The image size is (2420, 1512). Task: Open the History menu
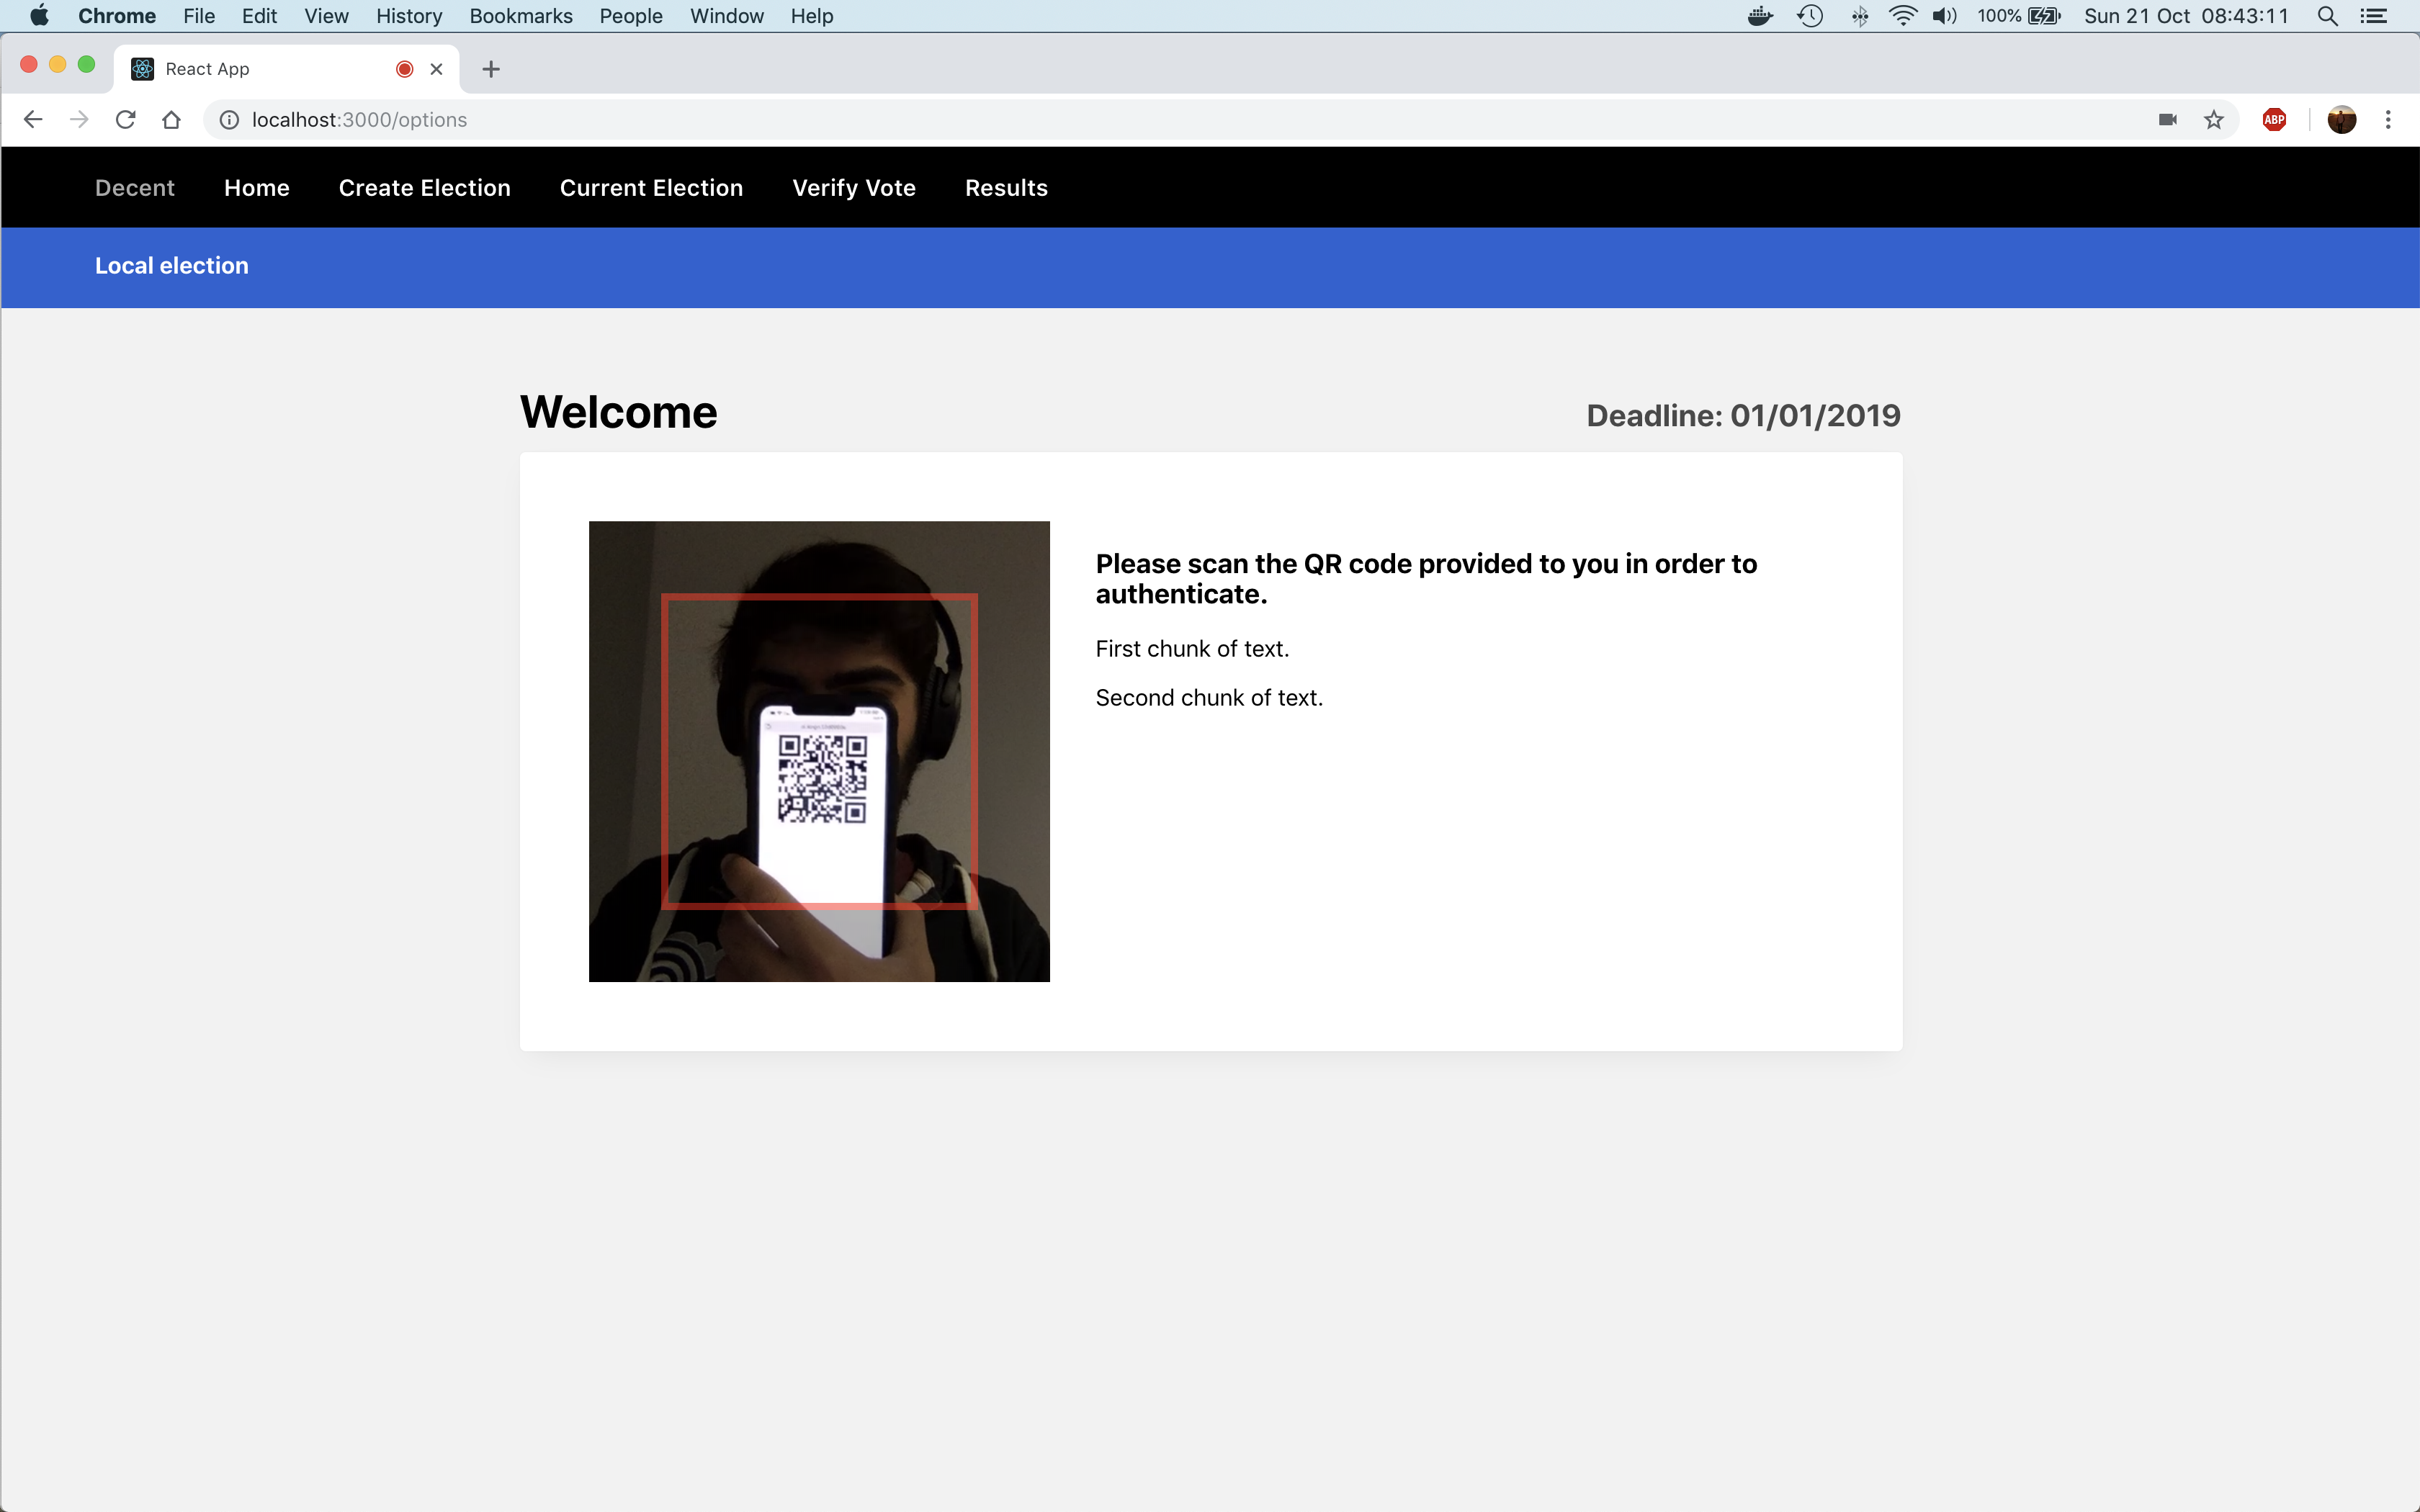408,16
